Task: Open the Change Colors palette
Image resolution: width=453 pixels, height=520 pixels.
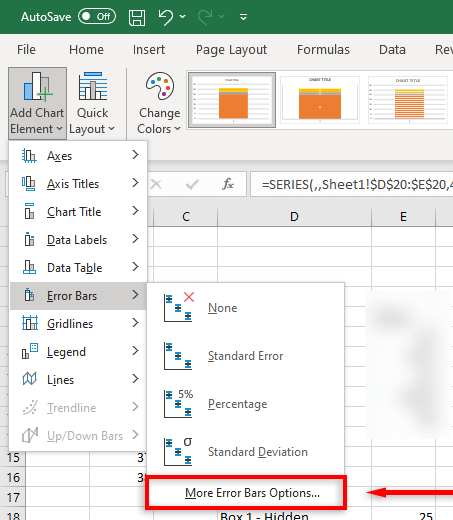Action: [x=159, y=103]
